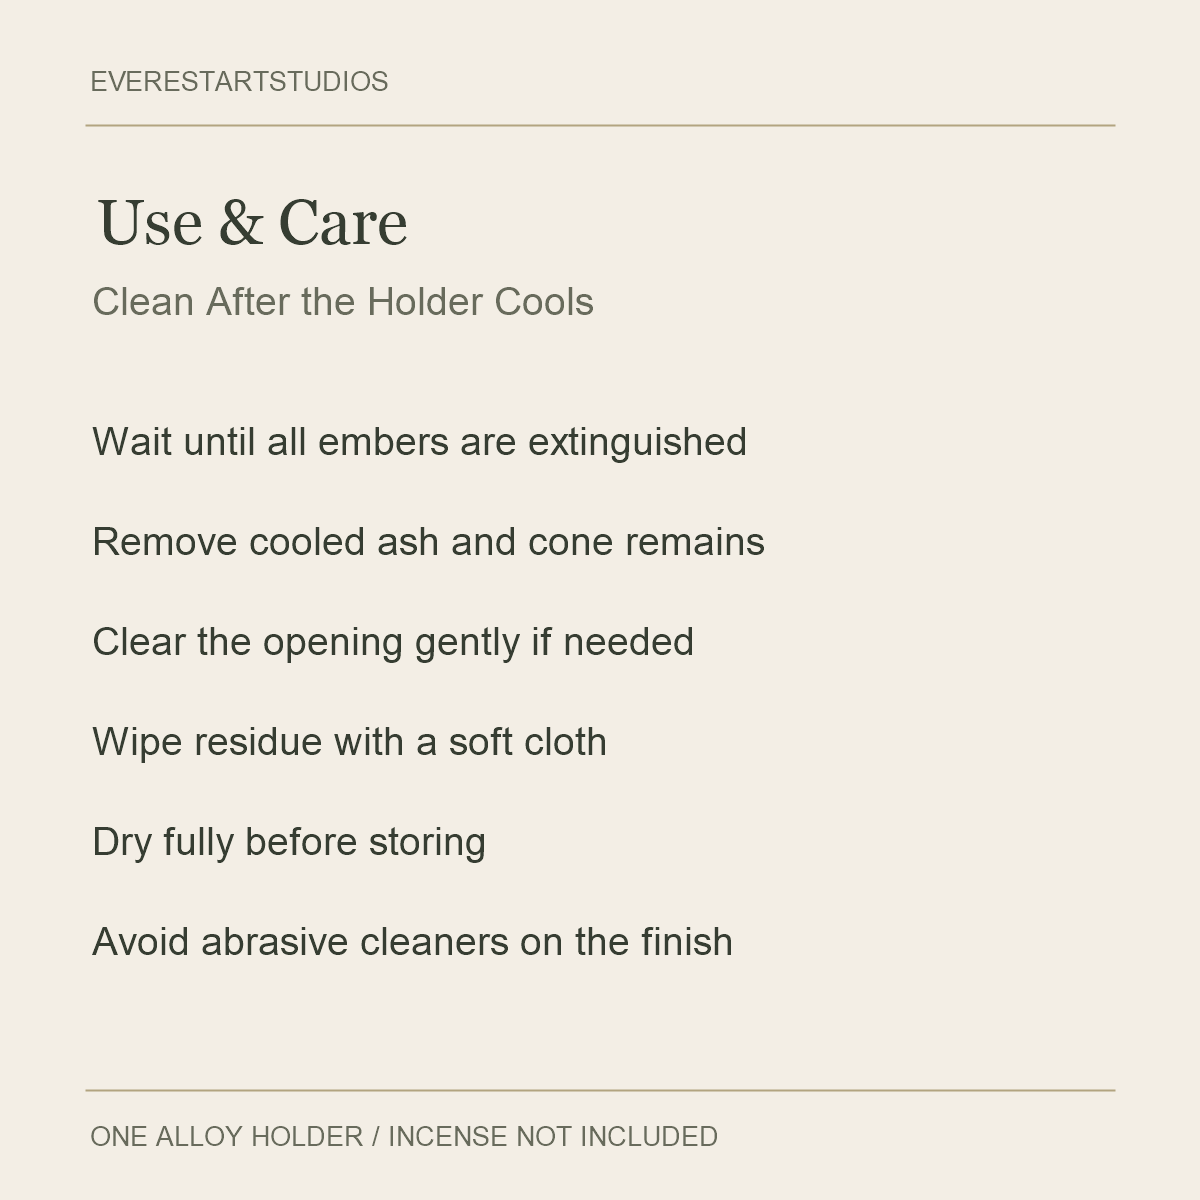Image resolution: width=1200 pixels, height=1200 pixels.
Task: Click the bottom horizontal divider line
Action: tap(600, 1090)
